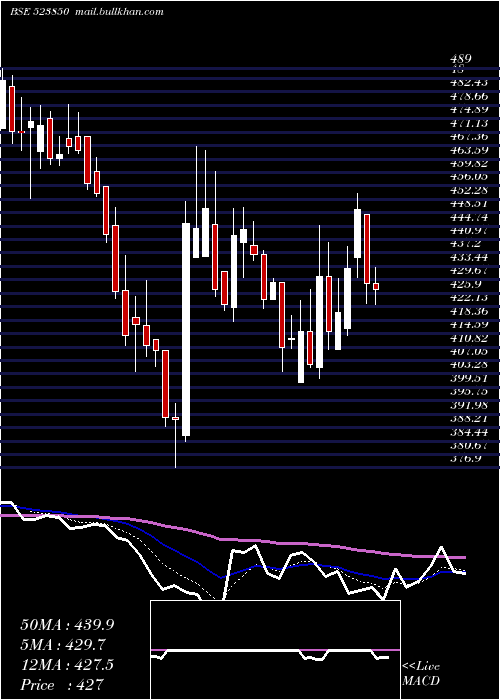Click the 380.67 axis value
The height and width of the screenshot is (700, 500).
tap(469, 445)
